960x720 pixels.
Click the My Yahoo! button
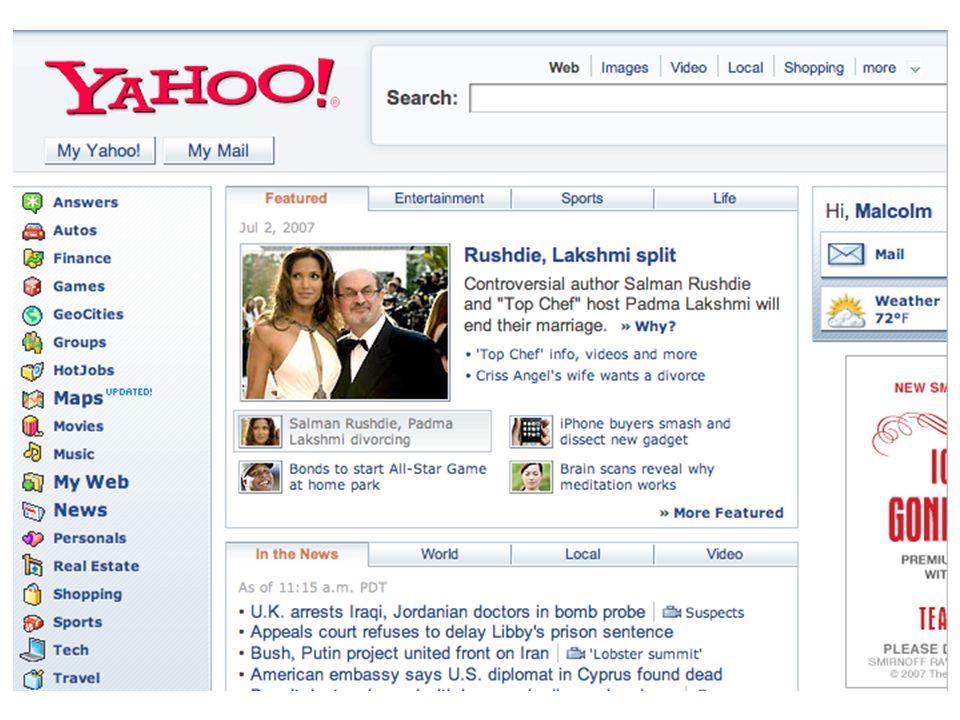pyautogui.click(x=99, y=151)
